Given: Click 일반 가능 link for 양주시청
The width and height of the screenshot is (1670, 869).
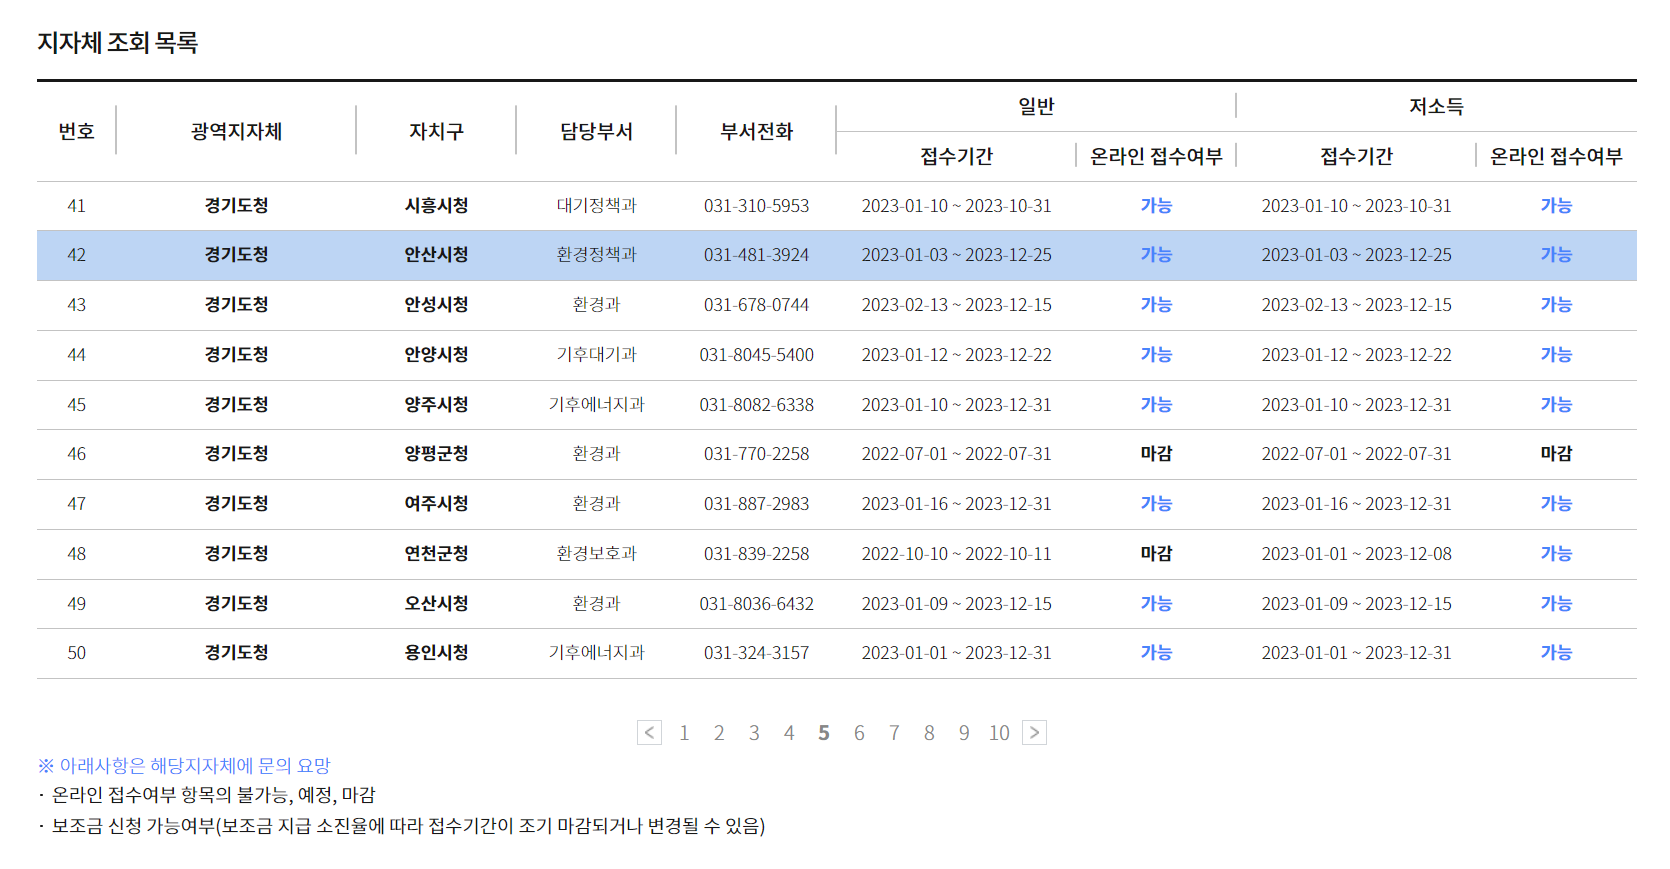Looking at the screenshot, I should click(1156, 405).
